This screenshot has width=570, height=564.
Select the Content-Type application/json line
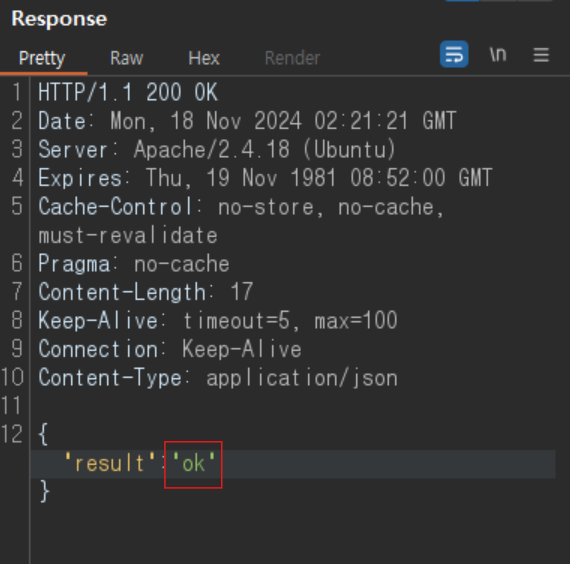pos(218,378)
